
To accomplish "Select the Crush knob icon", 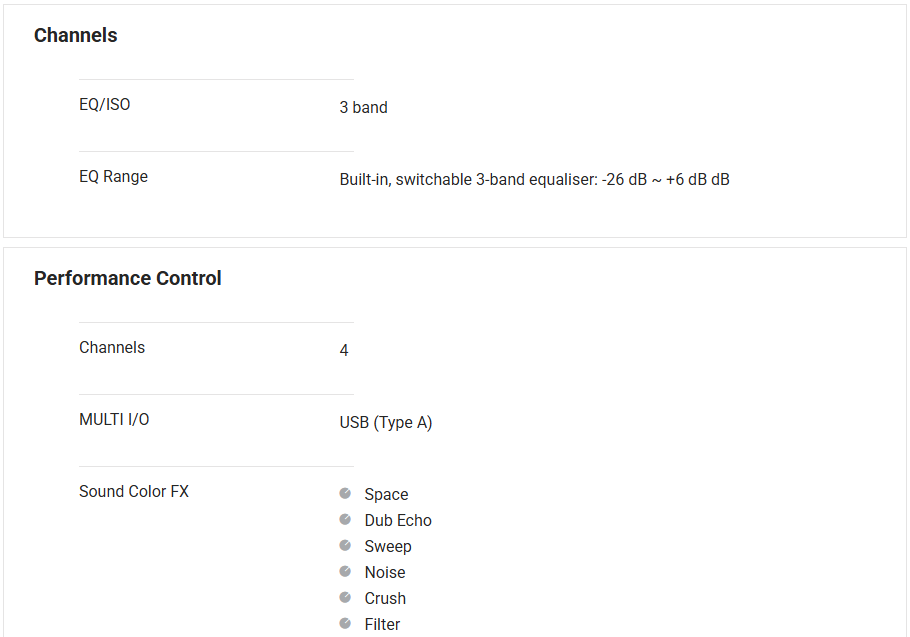I will click(345, 598).
